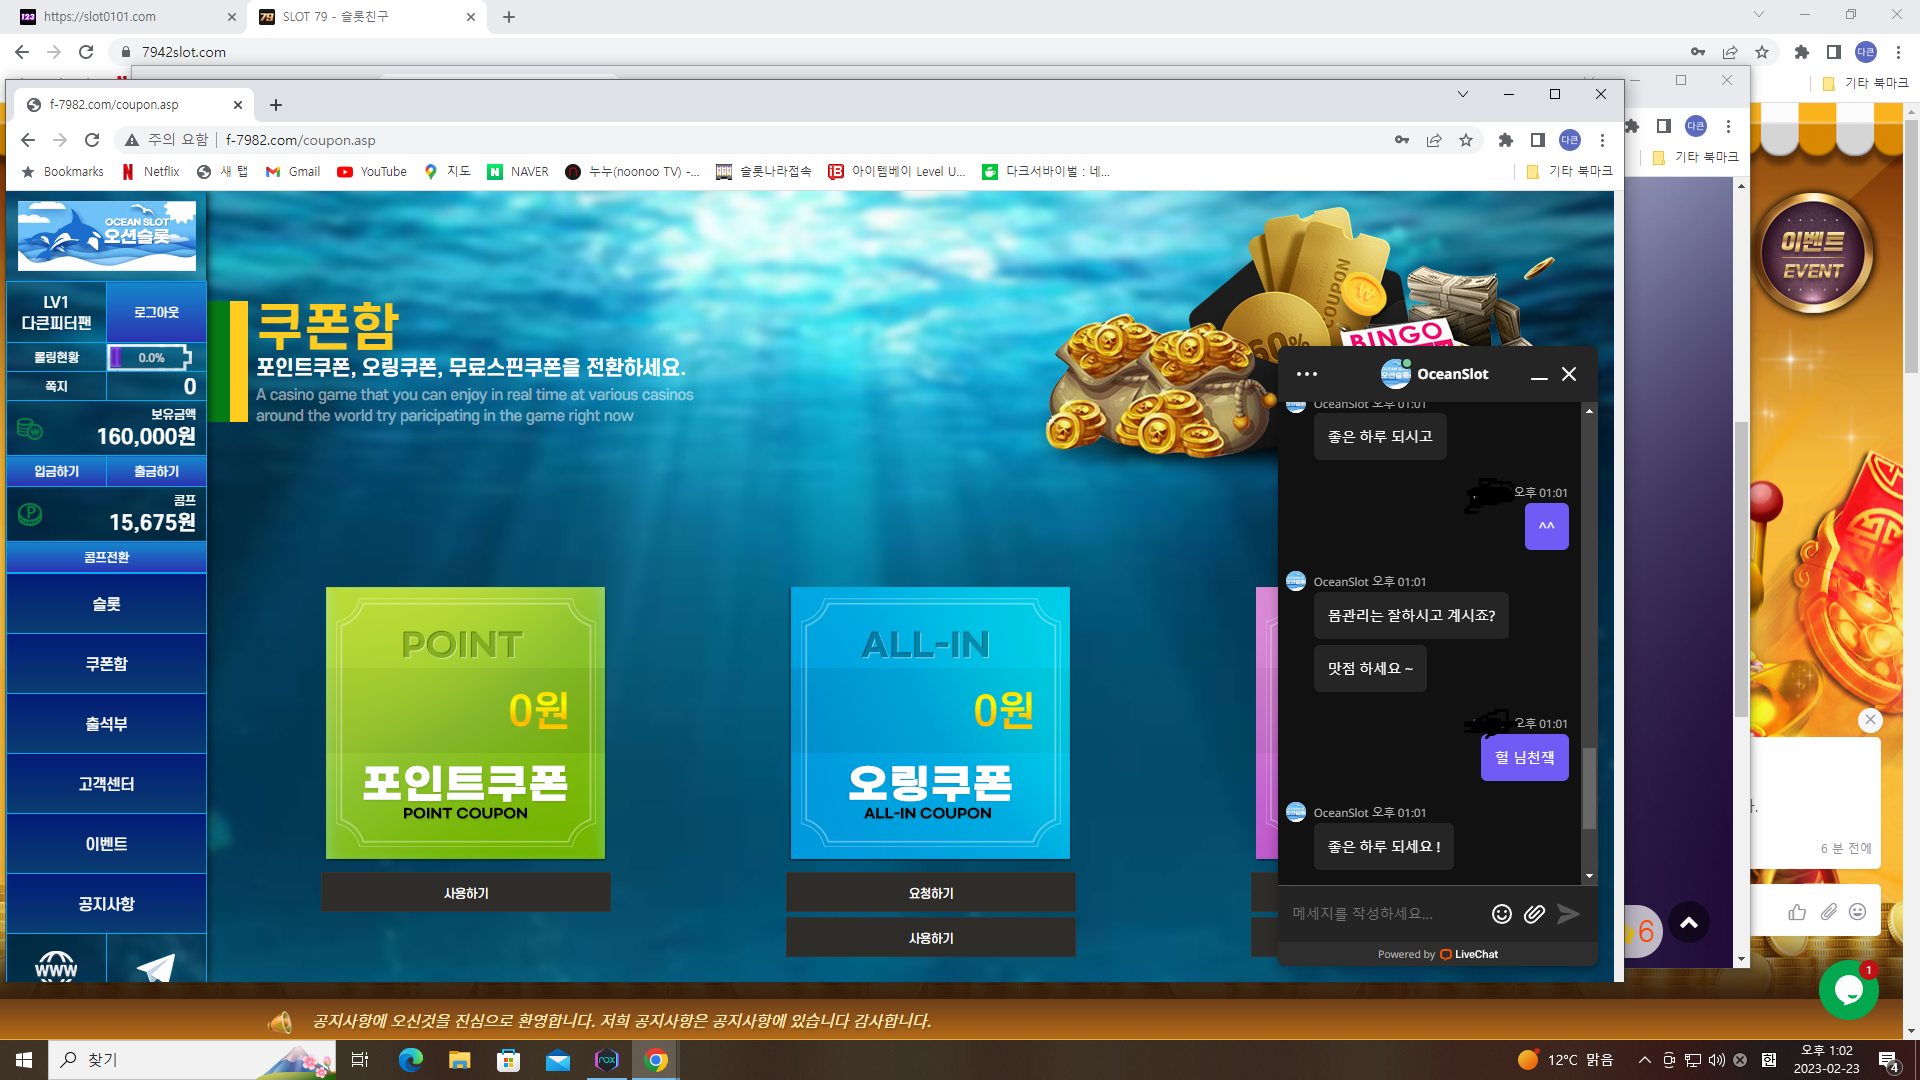1920x1080 pixels.
Task: Send the chat message
Action: click(x=1568, y=914)
